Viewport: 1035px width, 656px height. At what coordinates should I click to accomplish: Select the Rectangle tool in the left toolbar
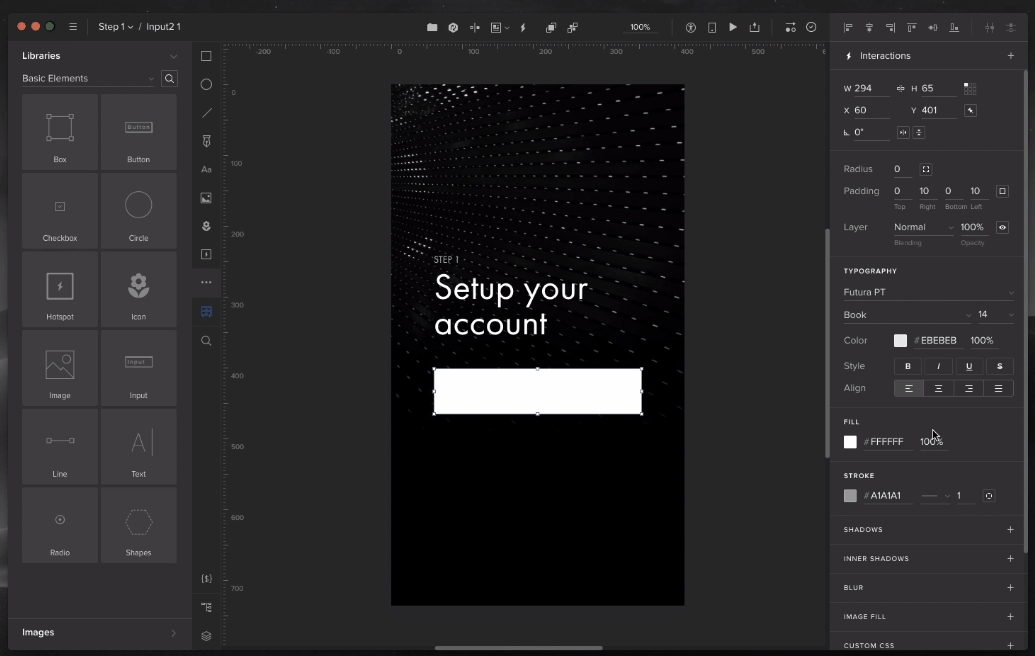click(x=206, y=56)
